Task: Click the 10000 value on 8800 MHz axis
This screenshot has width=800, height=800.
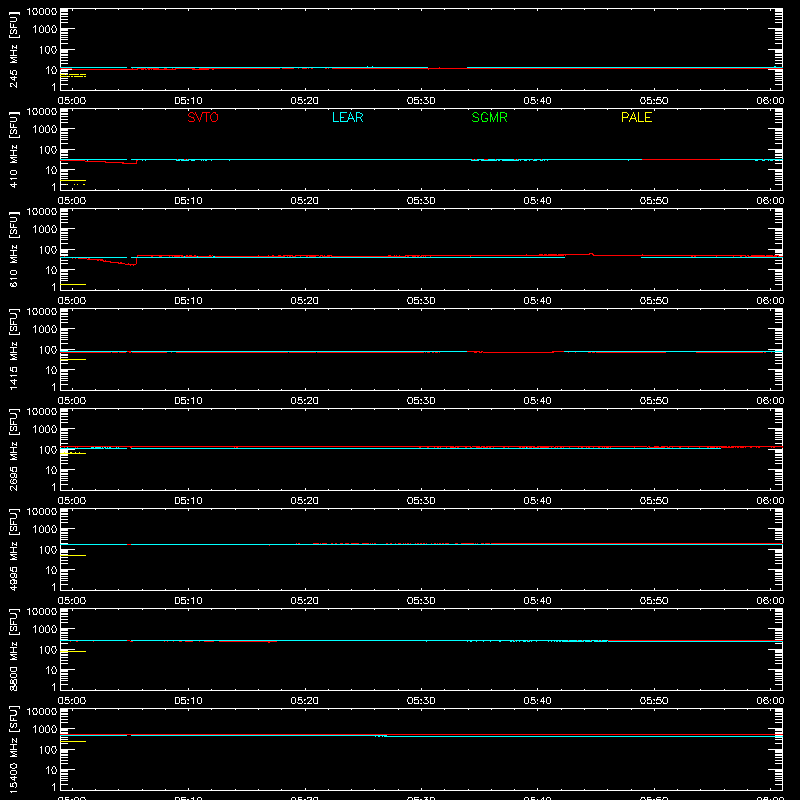Action: click(x=42, y=612)
